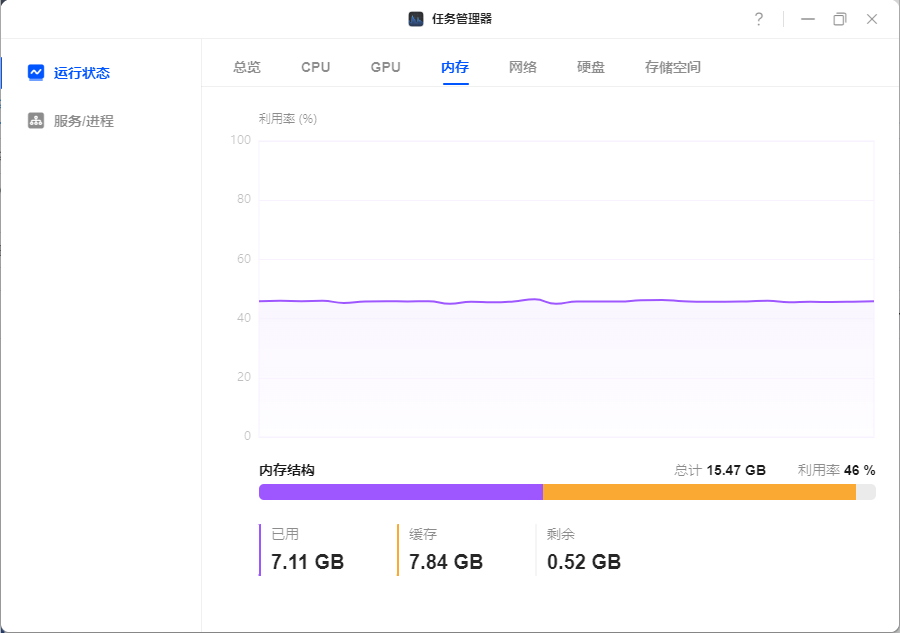Screen dimensions: 900x633
Task: Switch to the 总览 tab
Action: (x=247, y=67)
